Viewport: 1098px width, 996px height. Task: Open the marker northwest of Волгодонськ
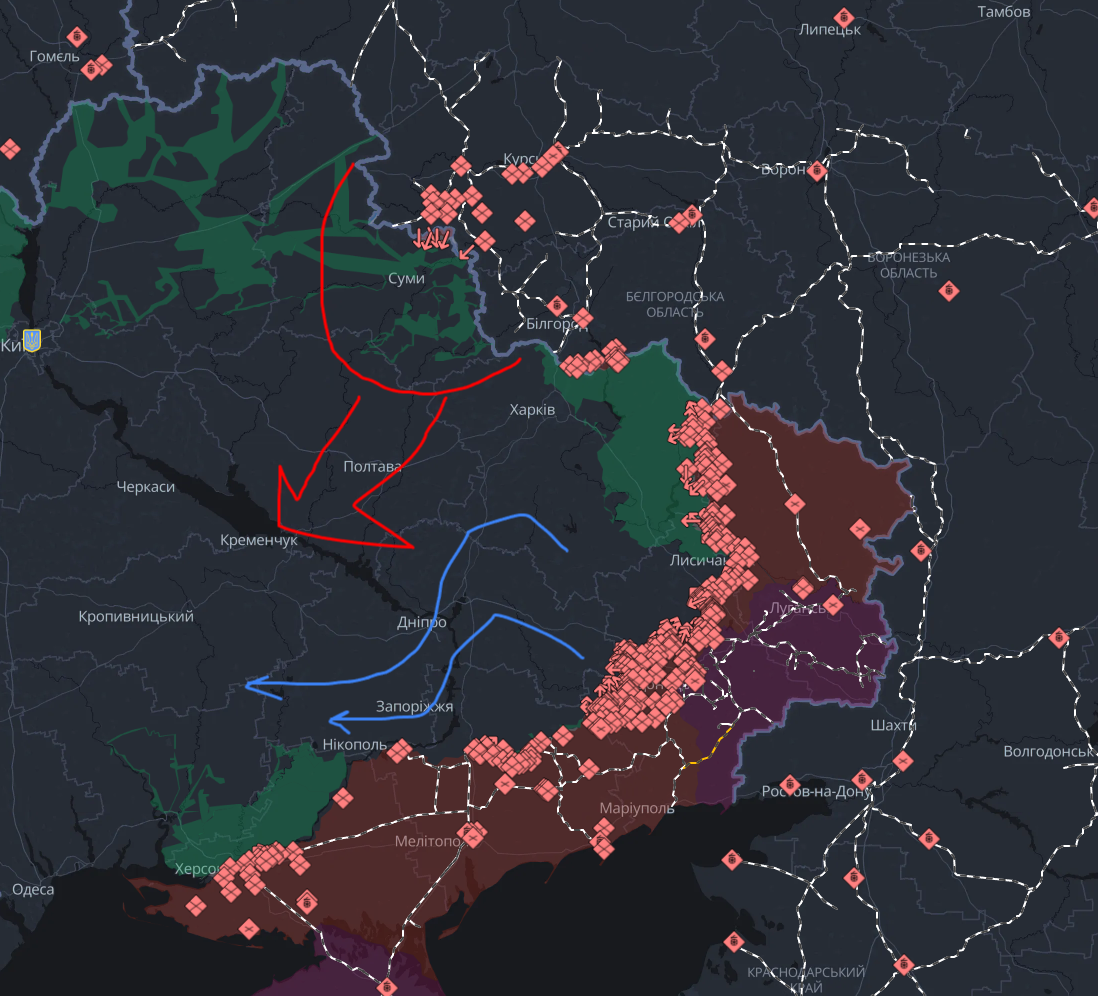tap(1059, 638)
